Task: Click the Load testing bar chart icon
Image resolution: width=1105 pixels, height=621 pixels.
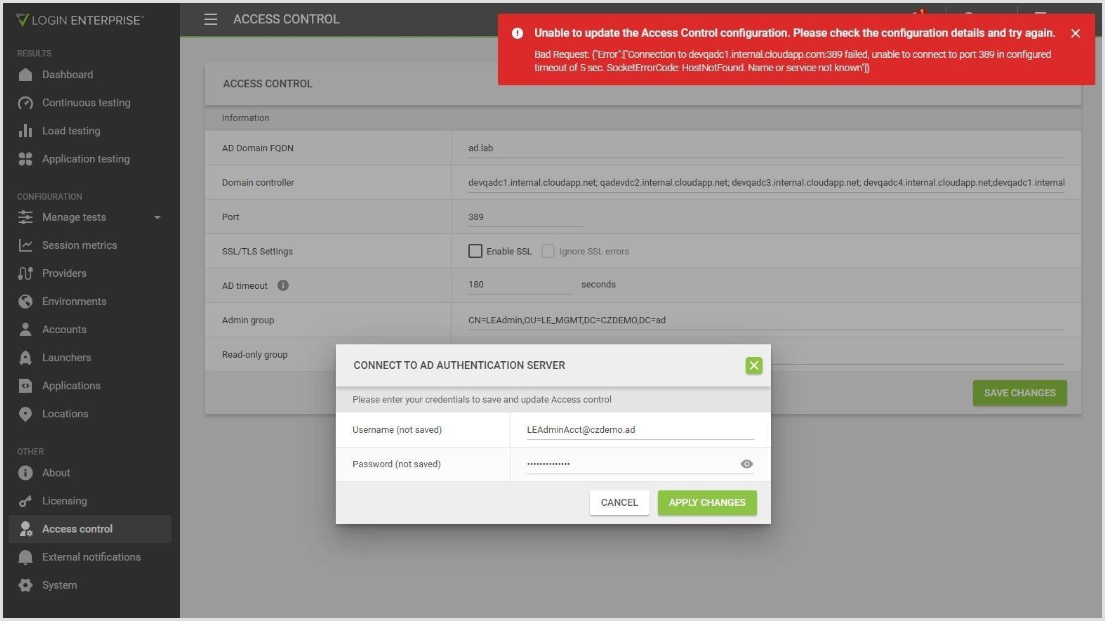Action: tap(26, 131)
